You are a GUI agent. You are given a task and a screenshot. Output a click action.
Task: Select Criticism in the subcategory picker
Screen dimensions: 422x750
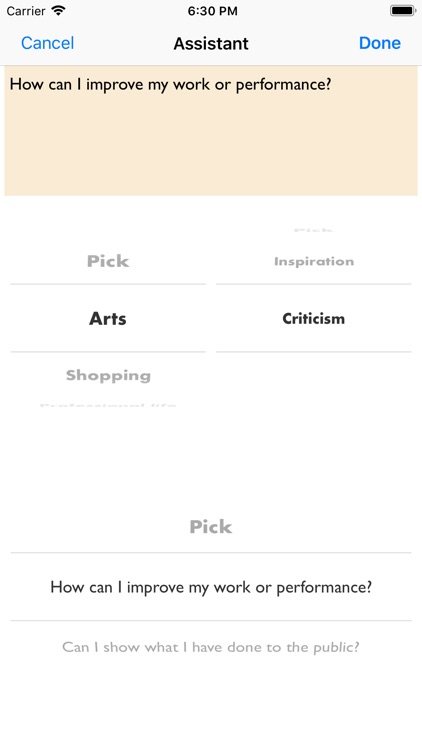[313, 319]
